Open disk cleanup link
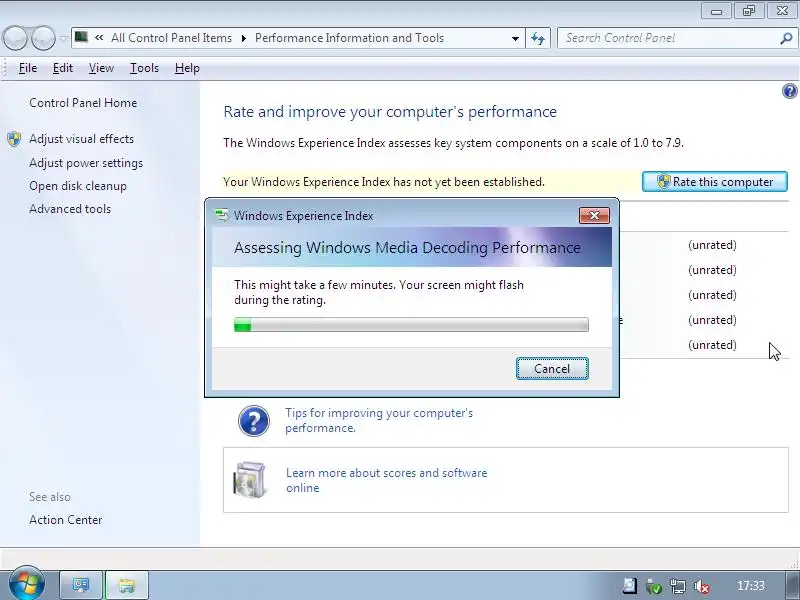The image size is (800, 600). [78, 186]
